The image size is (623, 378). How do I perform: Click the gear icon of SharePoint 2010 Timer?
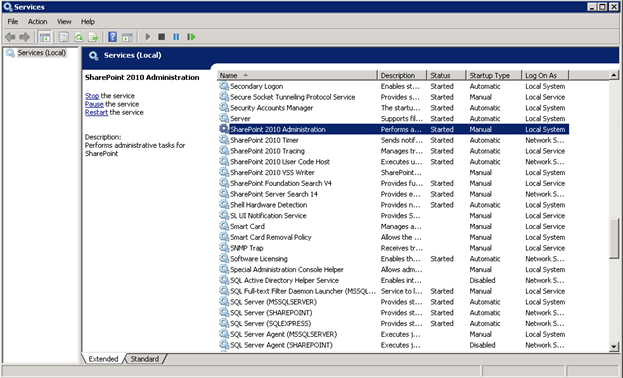[224, 140]
